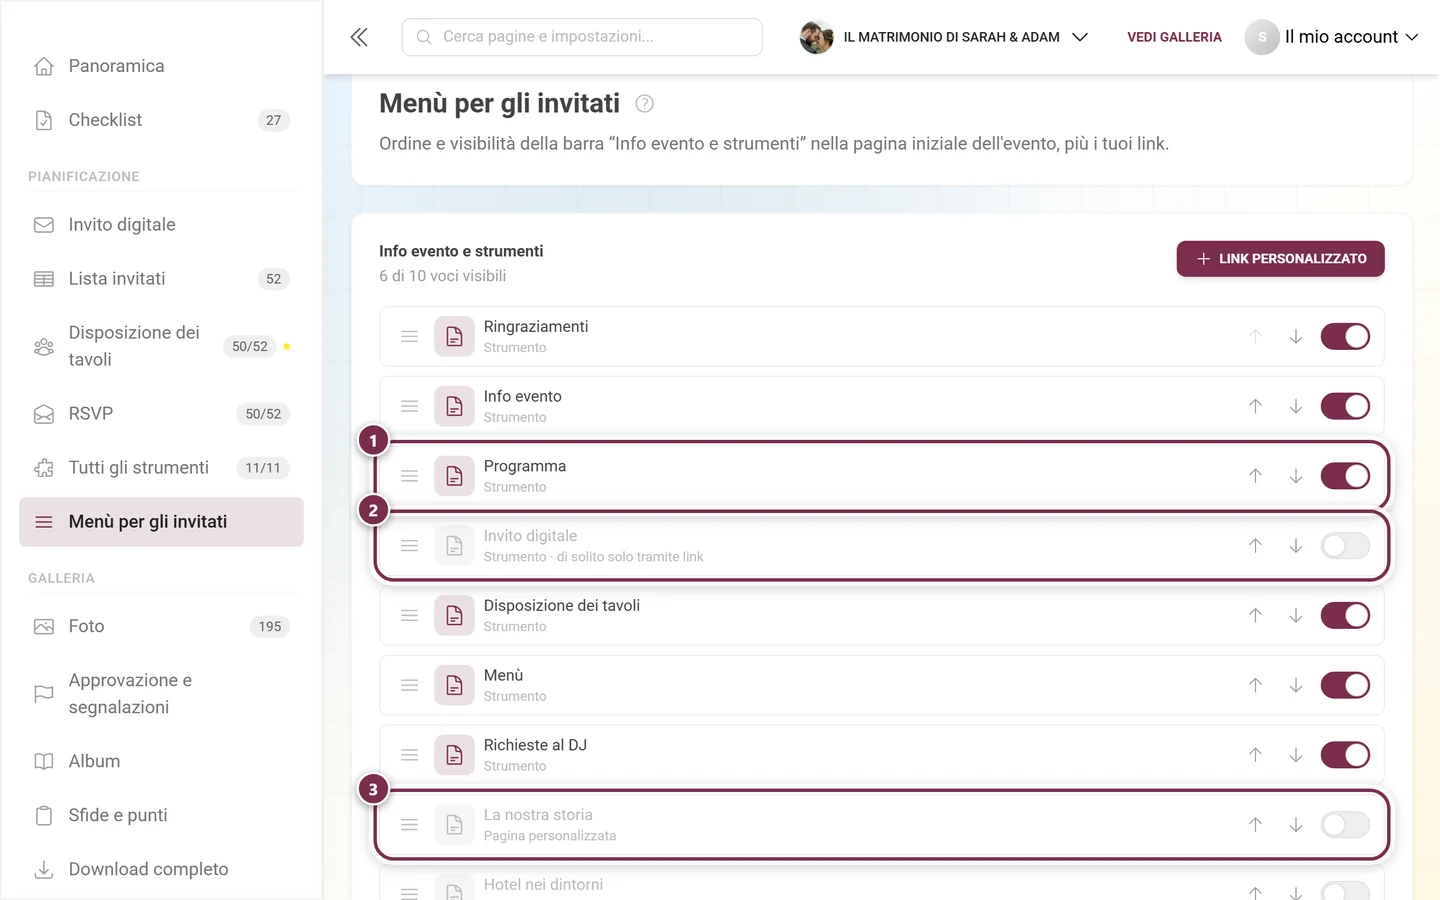Open Download completo in the sidebar

(x=161, y=870)
